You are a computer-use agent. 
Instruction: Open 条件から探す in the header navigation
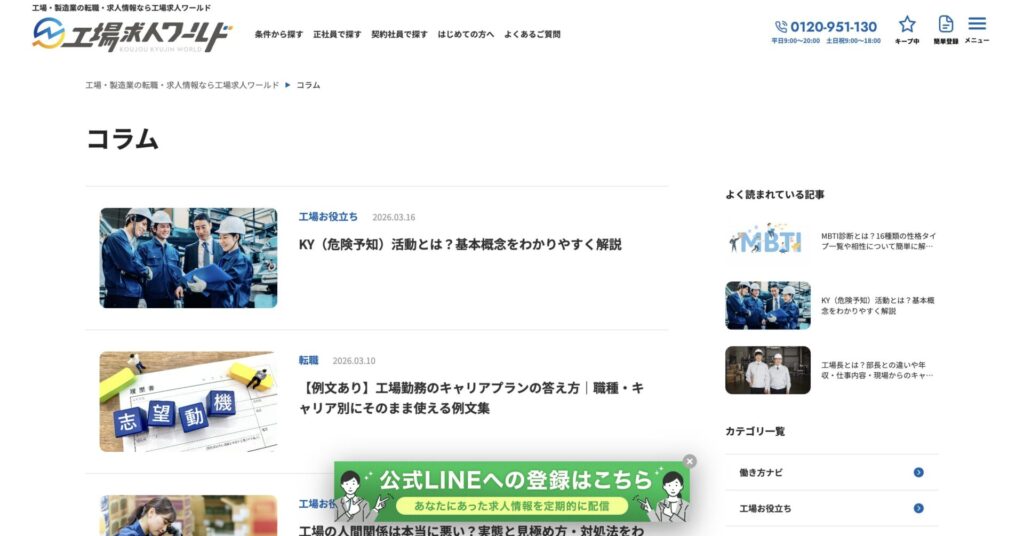click(x=279, y=35)
